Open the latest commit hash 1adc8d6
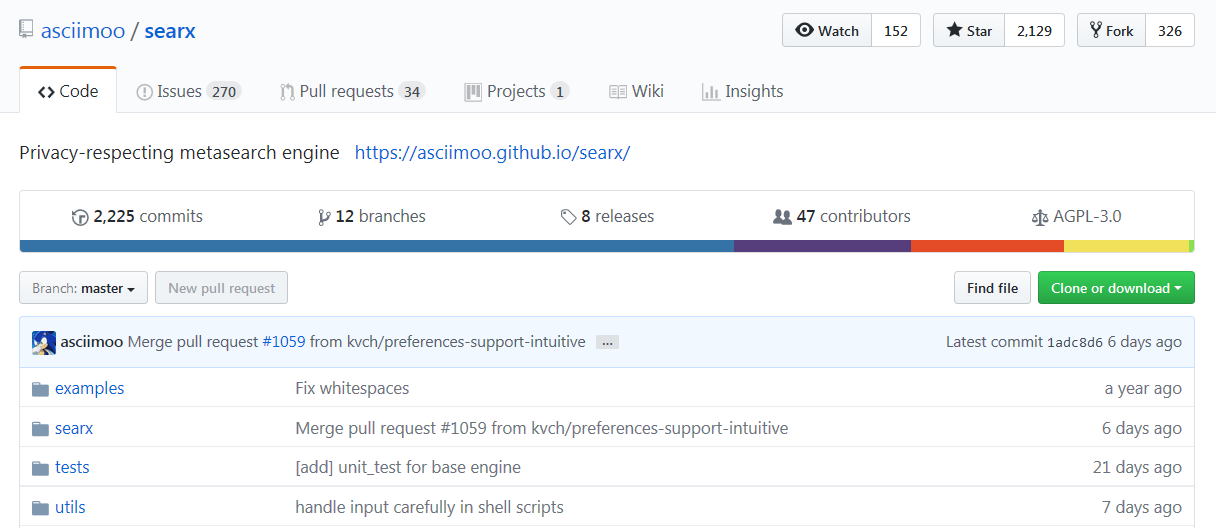1216x528 pixels. pos(1075,342)
